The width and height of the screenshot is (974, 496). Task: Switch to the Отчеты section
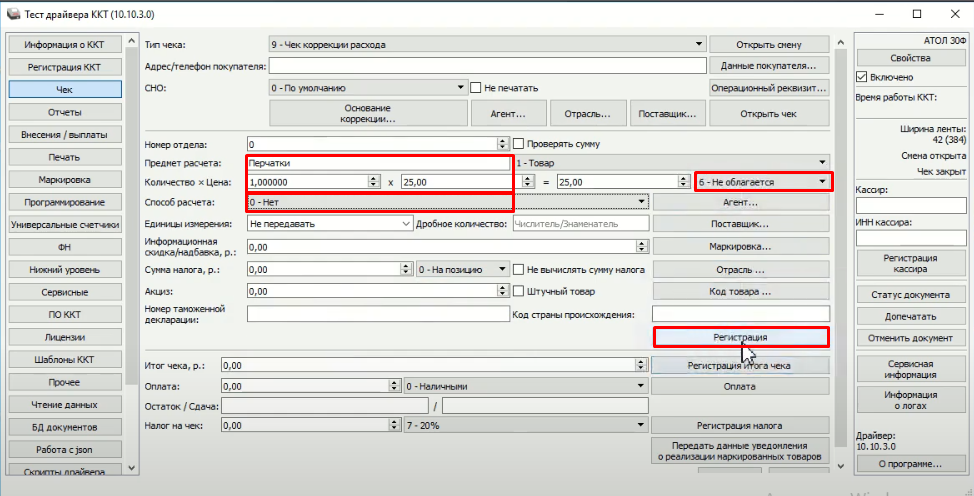pos(63,111)
